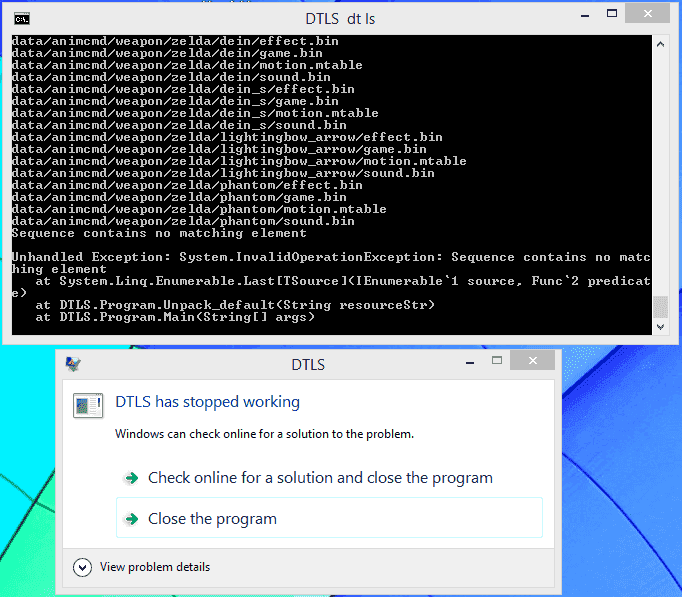Click line zelda/phantom/motion.mtable

pos(199,209)
